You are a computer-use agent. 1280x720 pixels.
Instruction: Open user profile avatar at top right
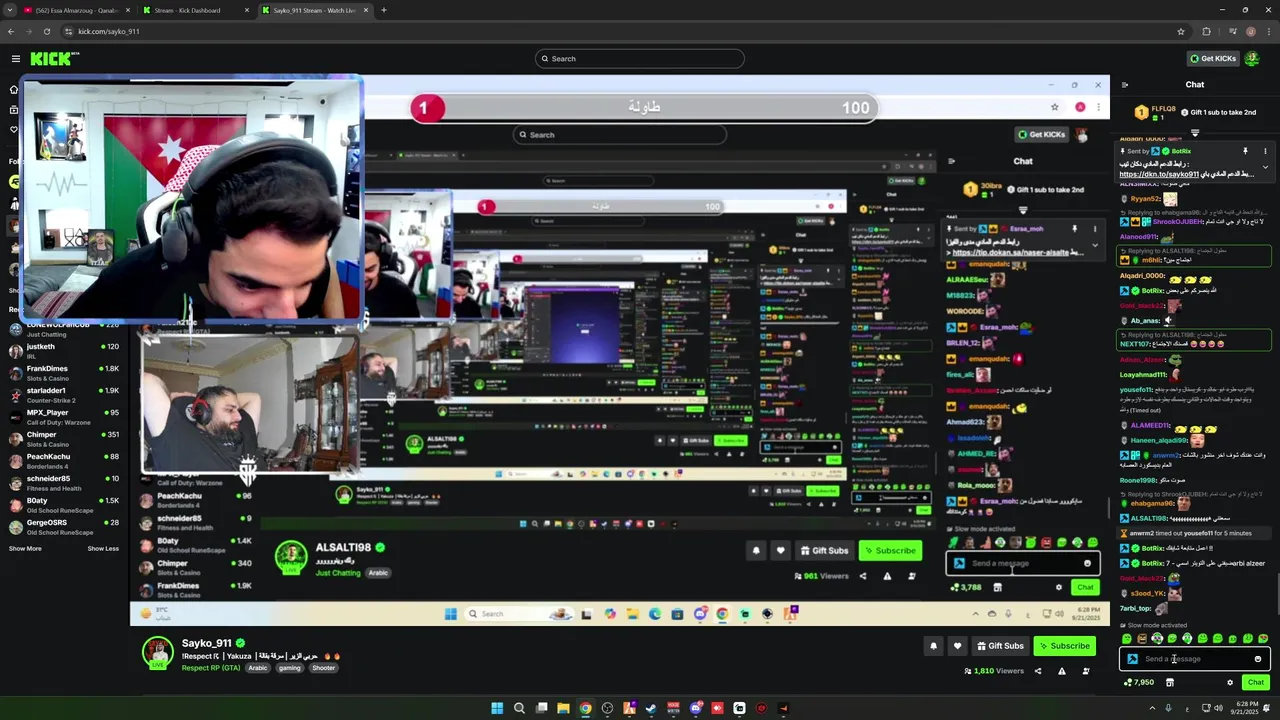[x=1251, y=59]
